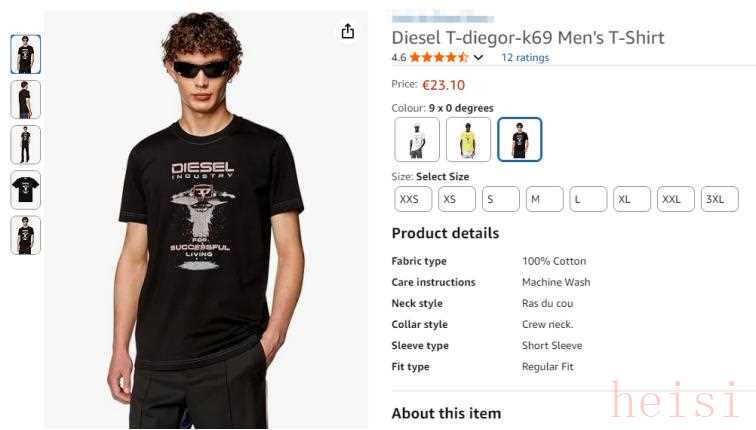Choose size L
Screen dimensions: 756x430
(588, 199)
